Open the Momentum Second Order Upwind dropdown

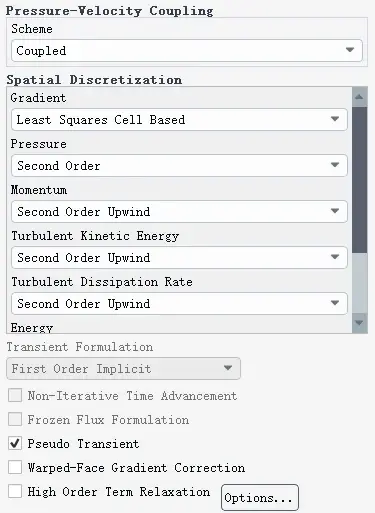pyautogui.click(x=179, y=212)
